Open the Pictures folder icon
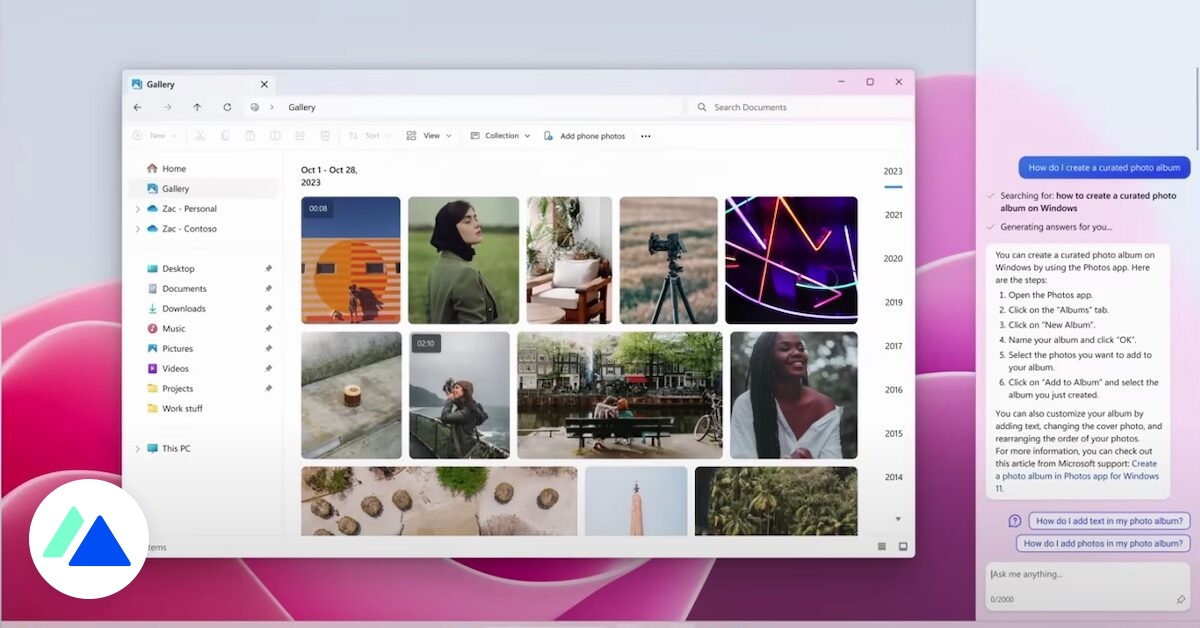This screenshot has width=1200, height=628. [x=152, y=349]
